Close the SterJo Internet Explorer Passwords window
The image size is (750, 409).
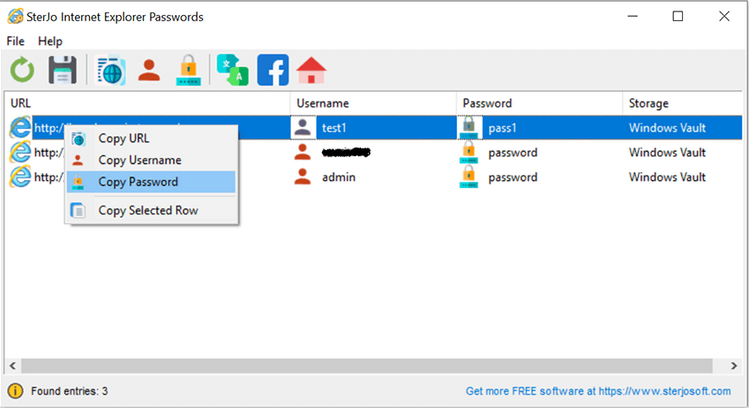724,16
